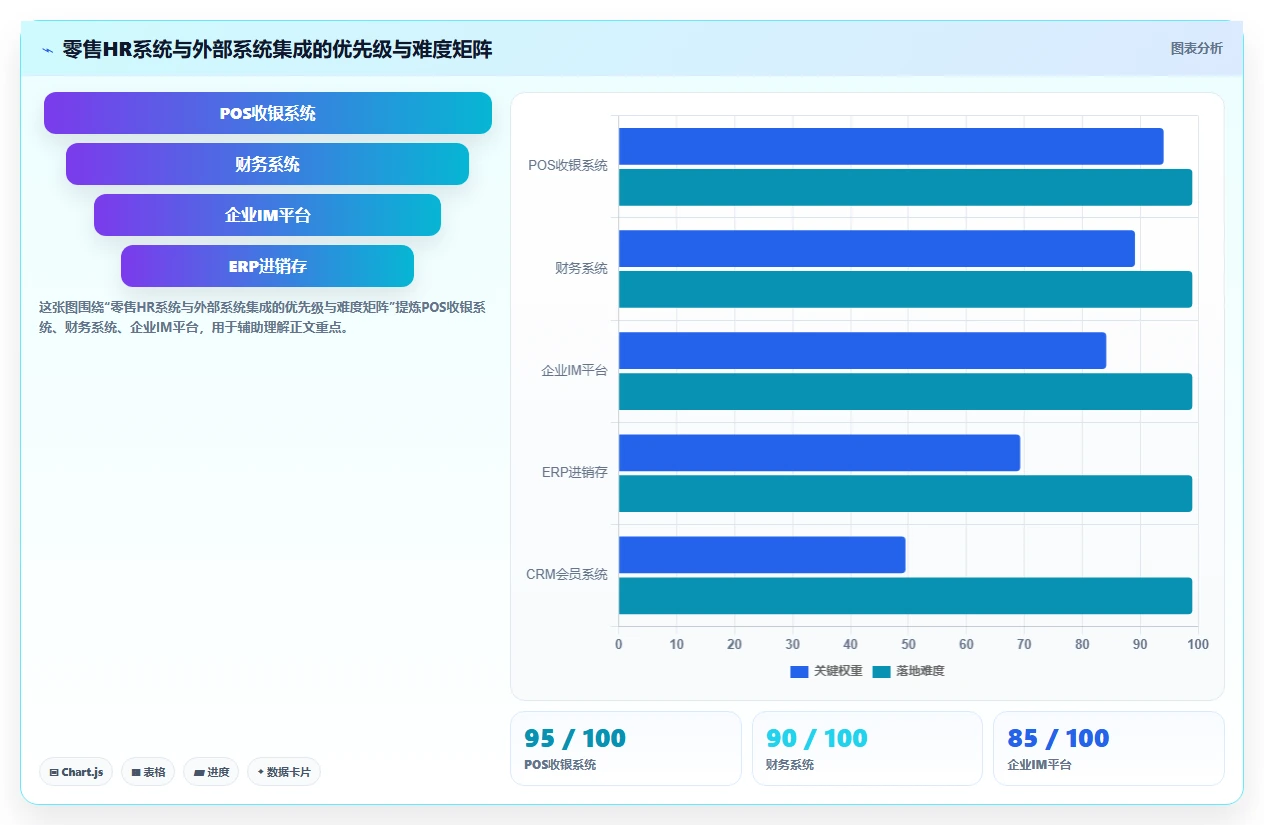Click the x-axis tick label 50
The height and width of the screenshot is (825, 1264).
908,644
